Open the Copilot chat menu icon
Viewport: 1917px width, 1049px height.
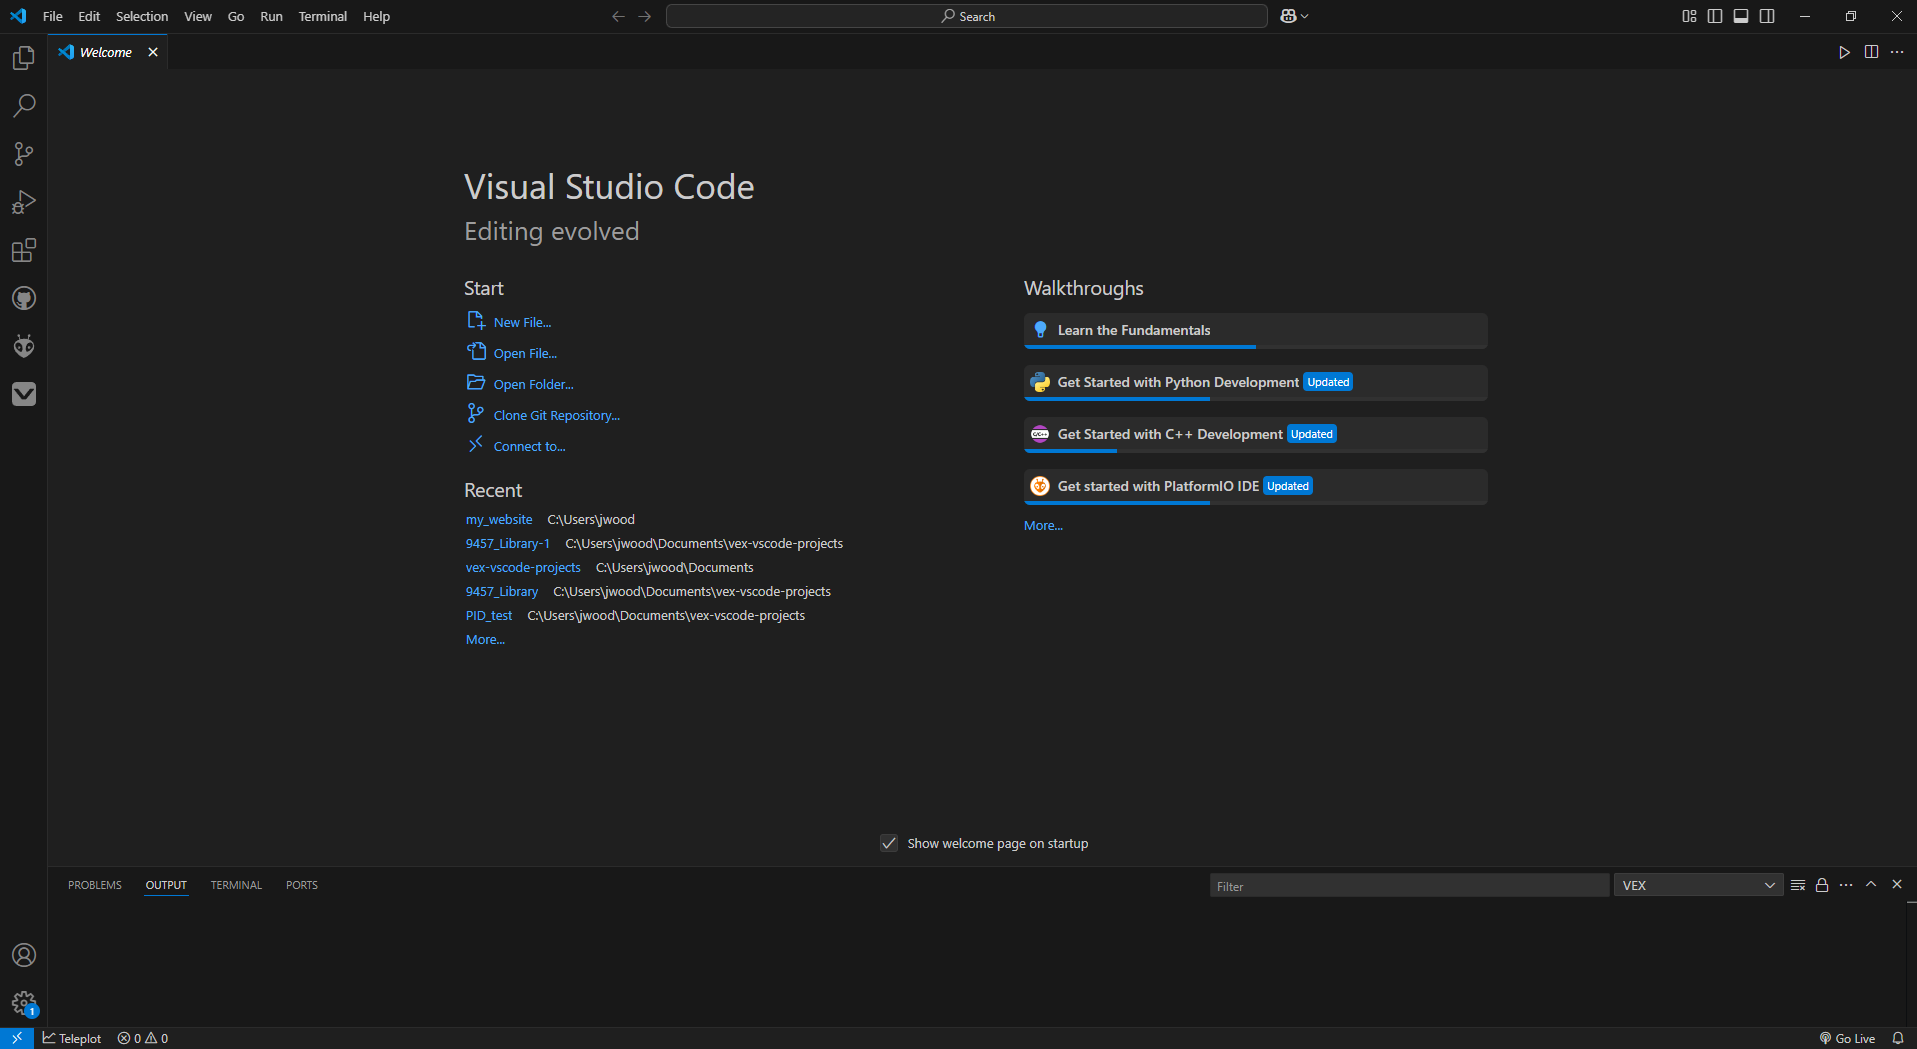(x=1294, y=16)
